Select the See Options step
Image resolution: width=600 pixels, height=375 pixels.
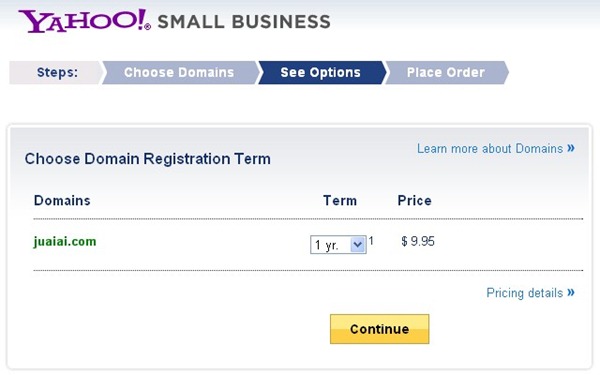click(x=321, y=72)
